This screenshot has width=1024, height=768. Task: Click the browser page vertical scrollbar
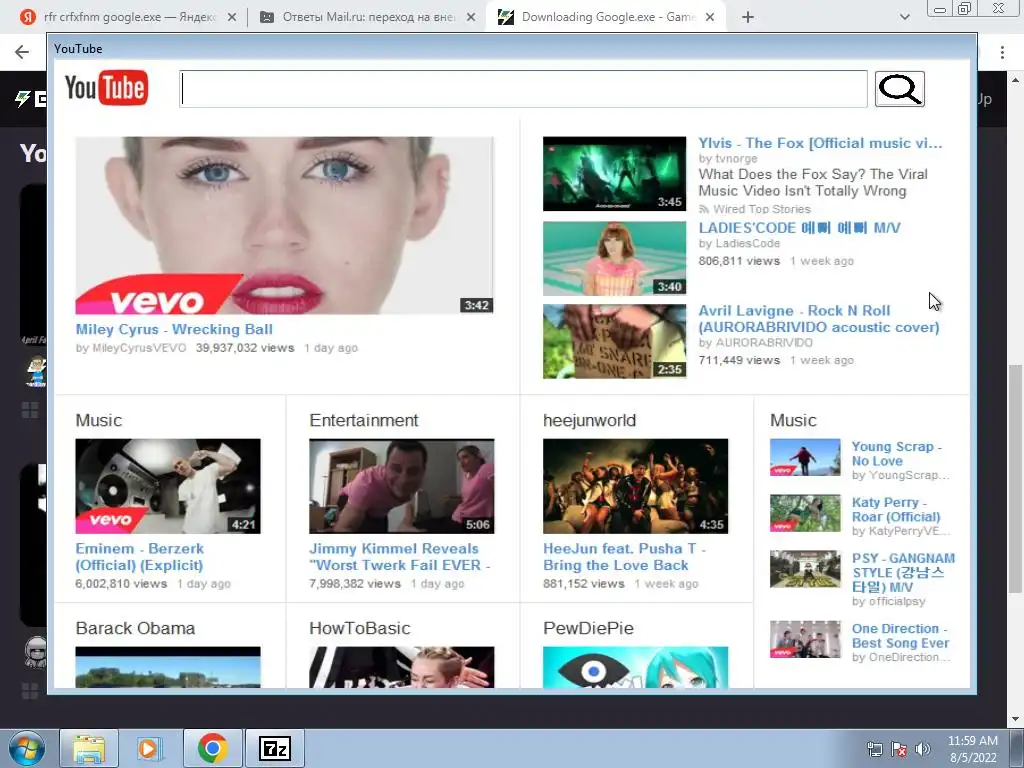point(1016,477)
